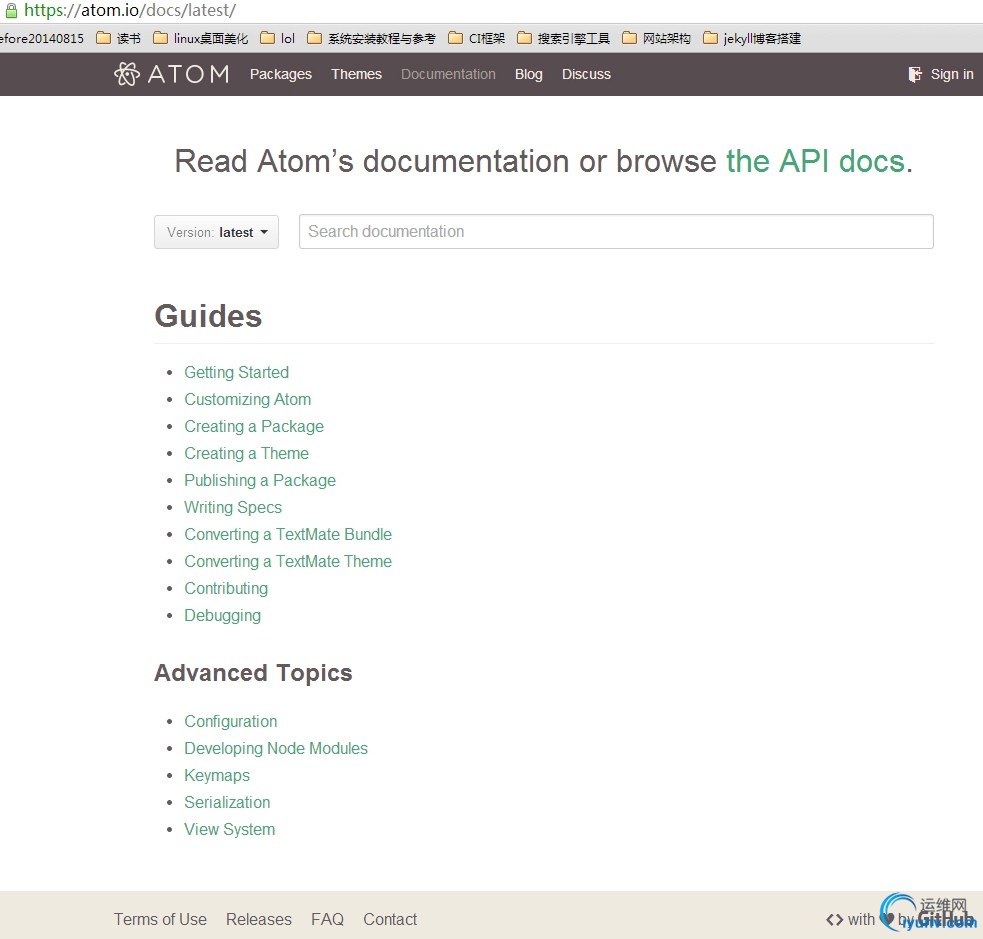Click the code brackets icon in the footer
The height and width of the screenshot is (939, 983).
point(834,920)
